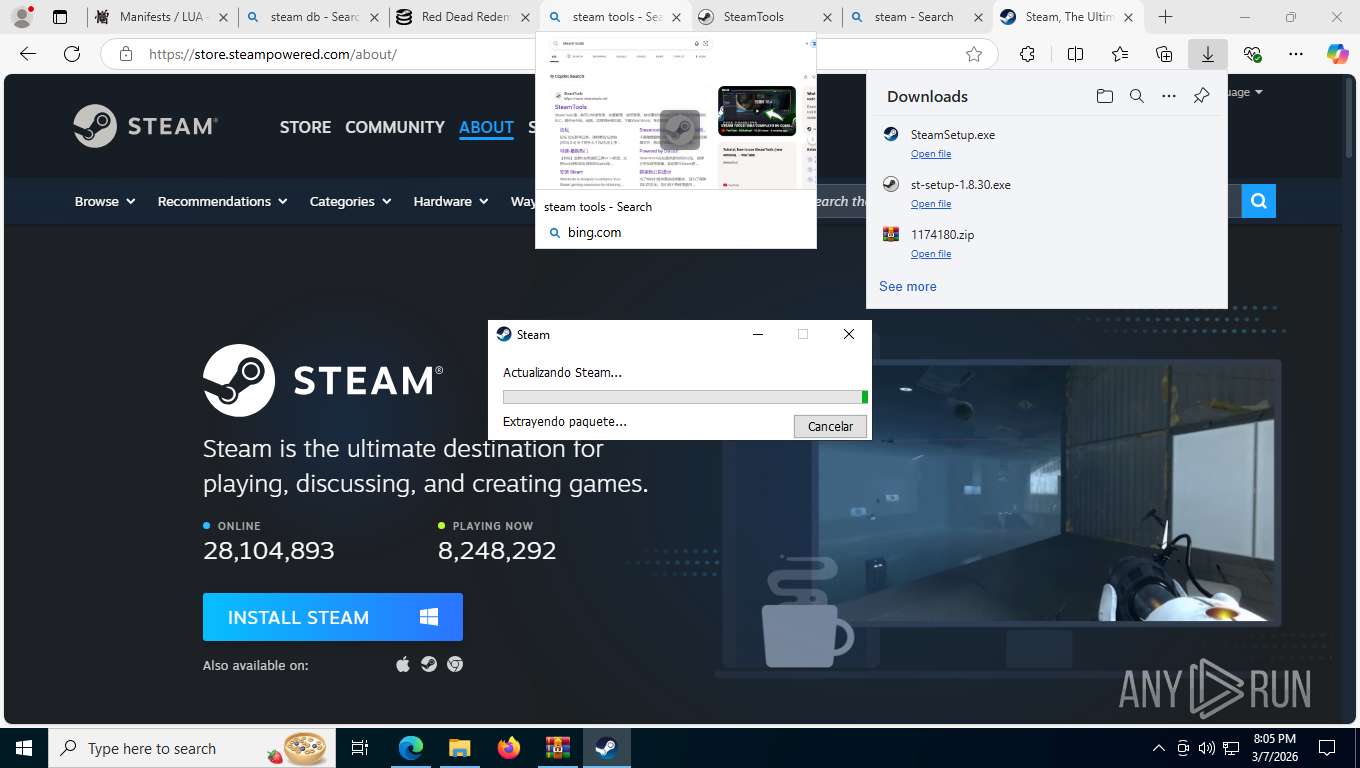Search downloads with the magnifier icon
Viewport: 1360px width, 768px height.
coord(1136,96)
